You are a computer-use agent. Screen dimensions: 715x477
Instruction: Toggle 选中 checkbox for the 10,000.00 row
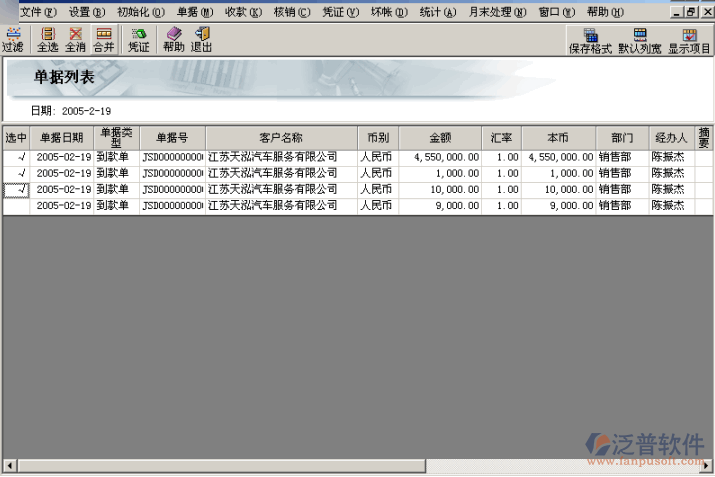tap(16, 190)
